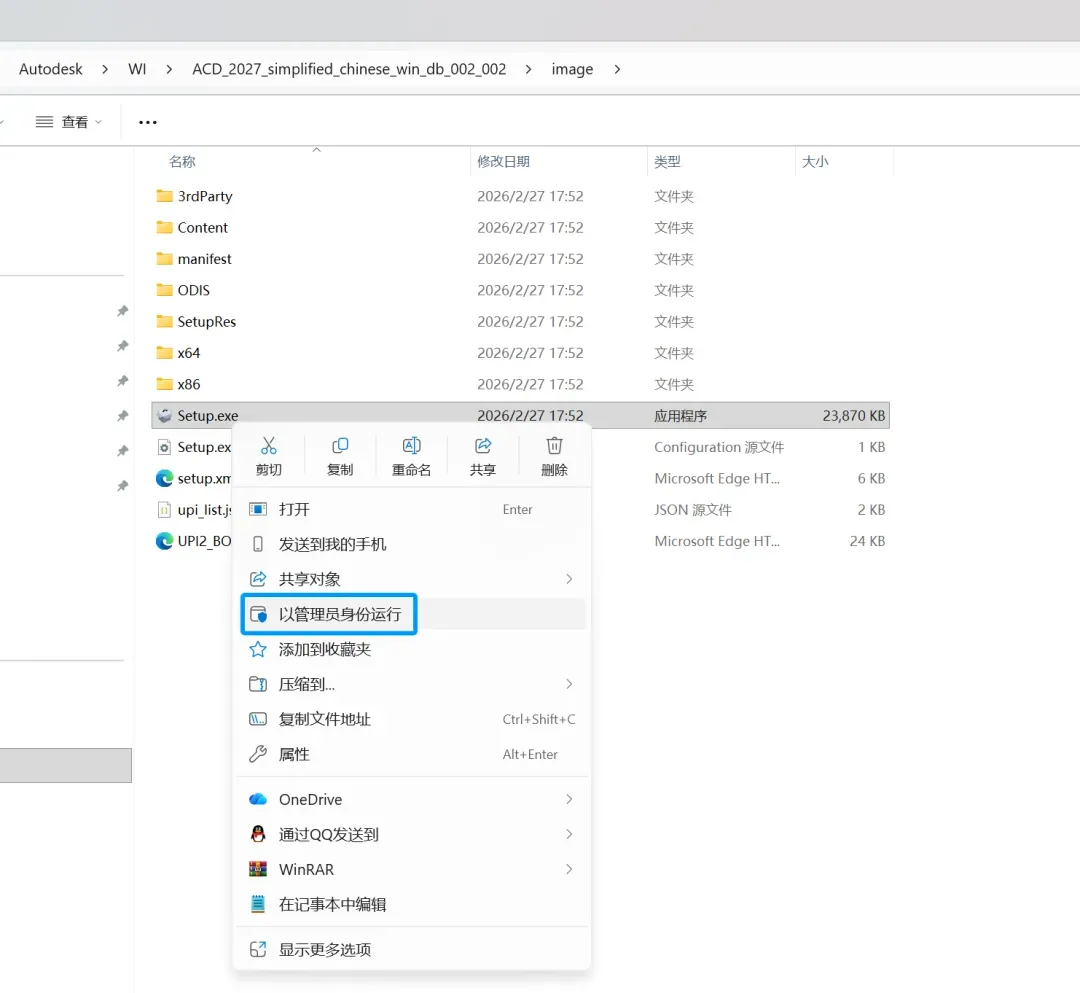Click the setup.xml Edge file icon
Screen dimensions: 1080x993
(x=164, y=479)
